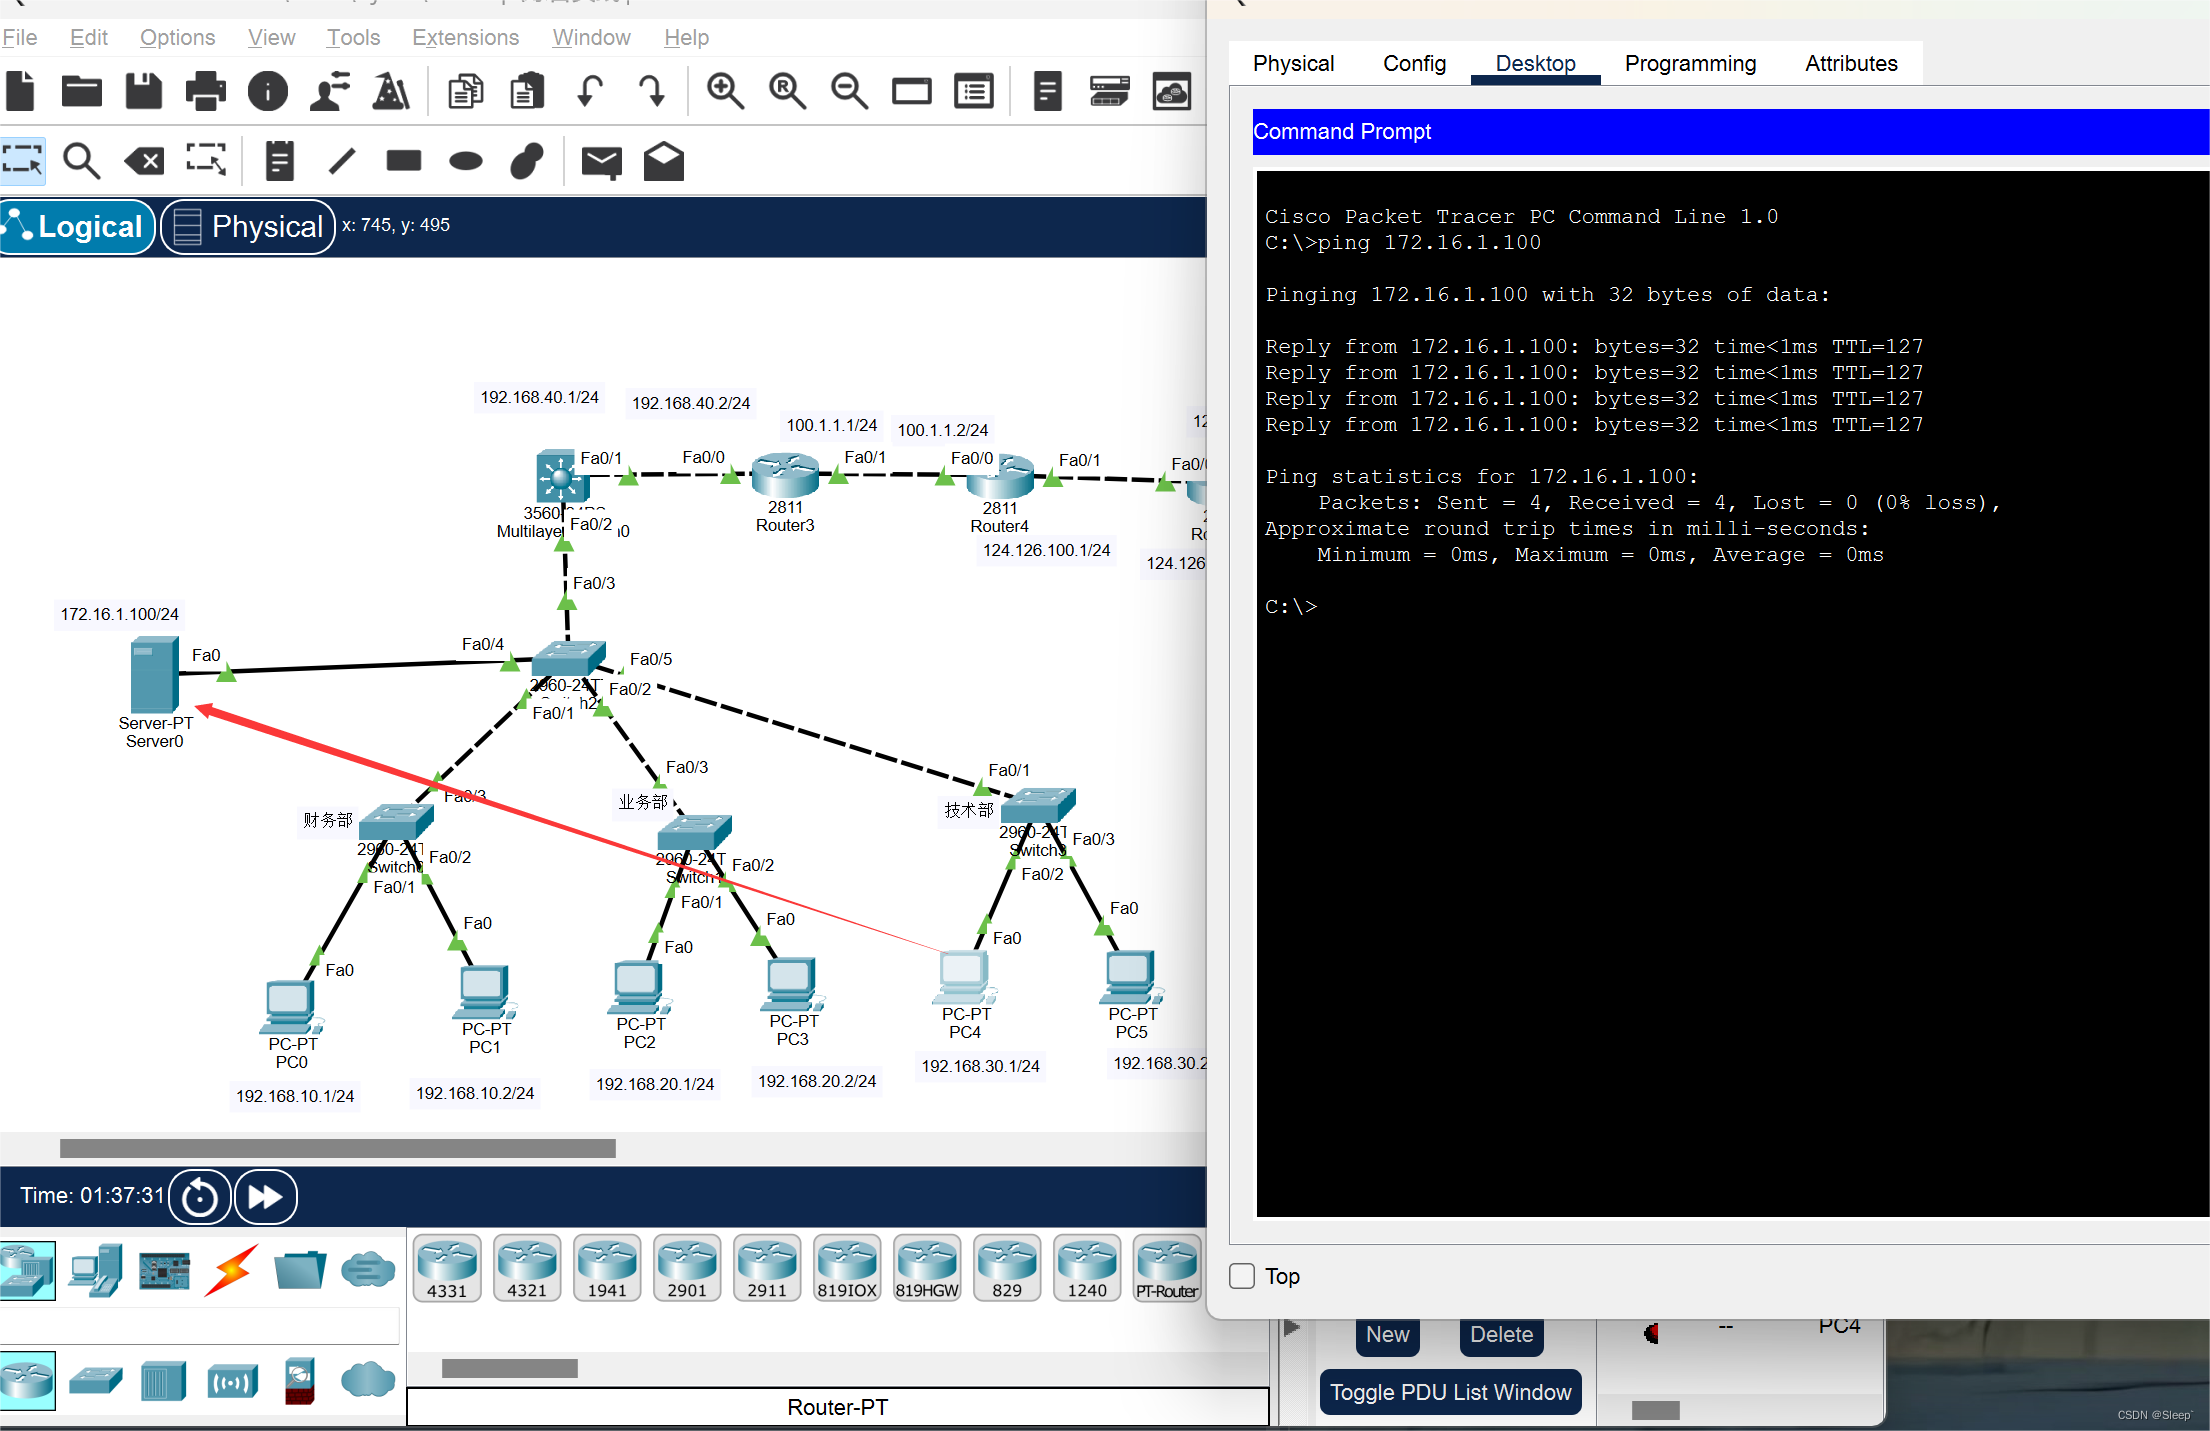The height and width of the screenshot is (1431, 2210).
Task: Switch to the Programming tab
Action: 1690,63
